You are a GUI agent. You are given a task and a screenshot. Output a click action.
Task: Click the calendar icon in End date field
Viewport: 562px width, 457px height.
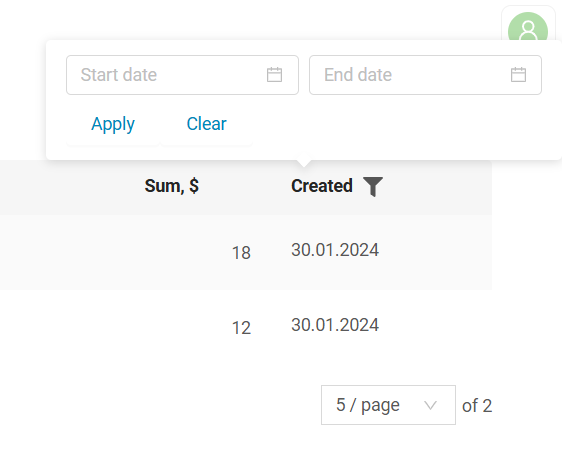(x=518, y=75)
